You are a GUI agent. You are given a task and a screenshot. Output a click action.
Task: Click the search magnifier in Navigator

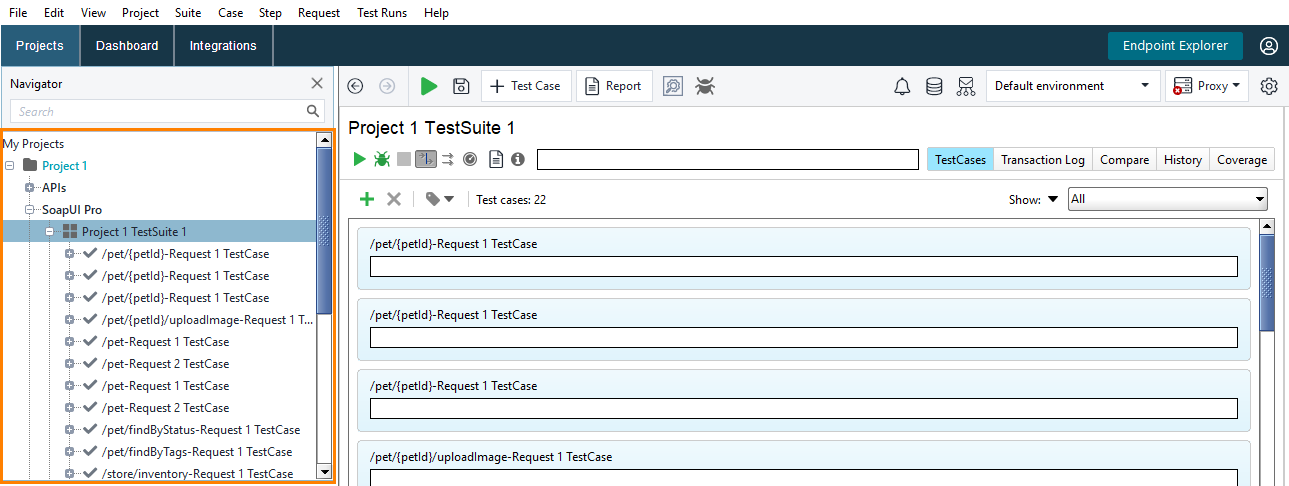pyautogui.click(x=314, y=111)
